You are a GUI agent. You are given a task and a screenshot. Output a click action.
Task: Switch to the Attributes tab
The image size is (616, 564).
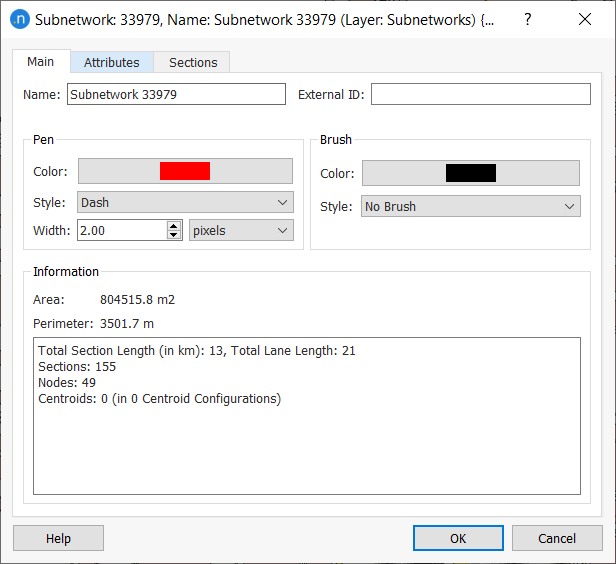[112, 62]
